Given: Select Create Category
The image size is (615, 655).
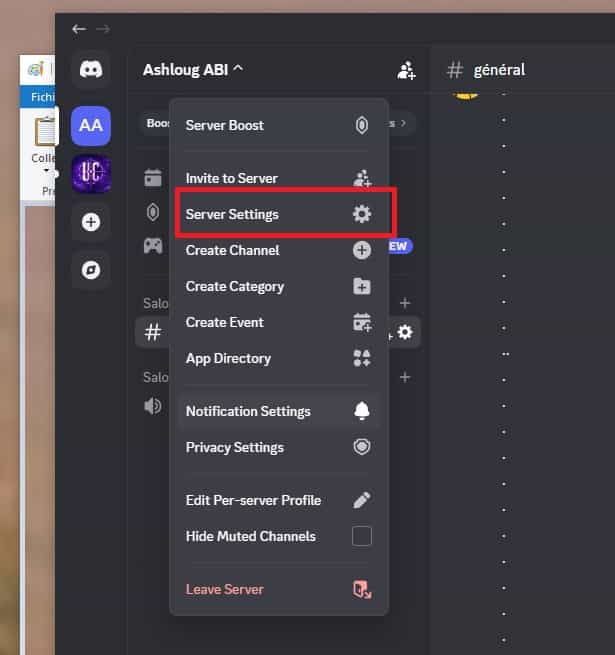Looking at the screenshot, I should pos(279,287).
